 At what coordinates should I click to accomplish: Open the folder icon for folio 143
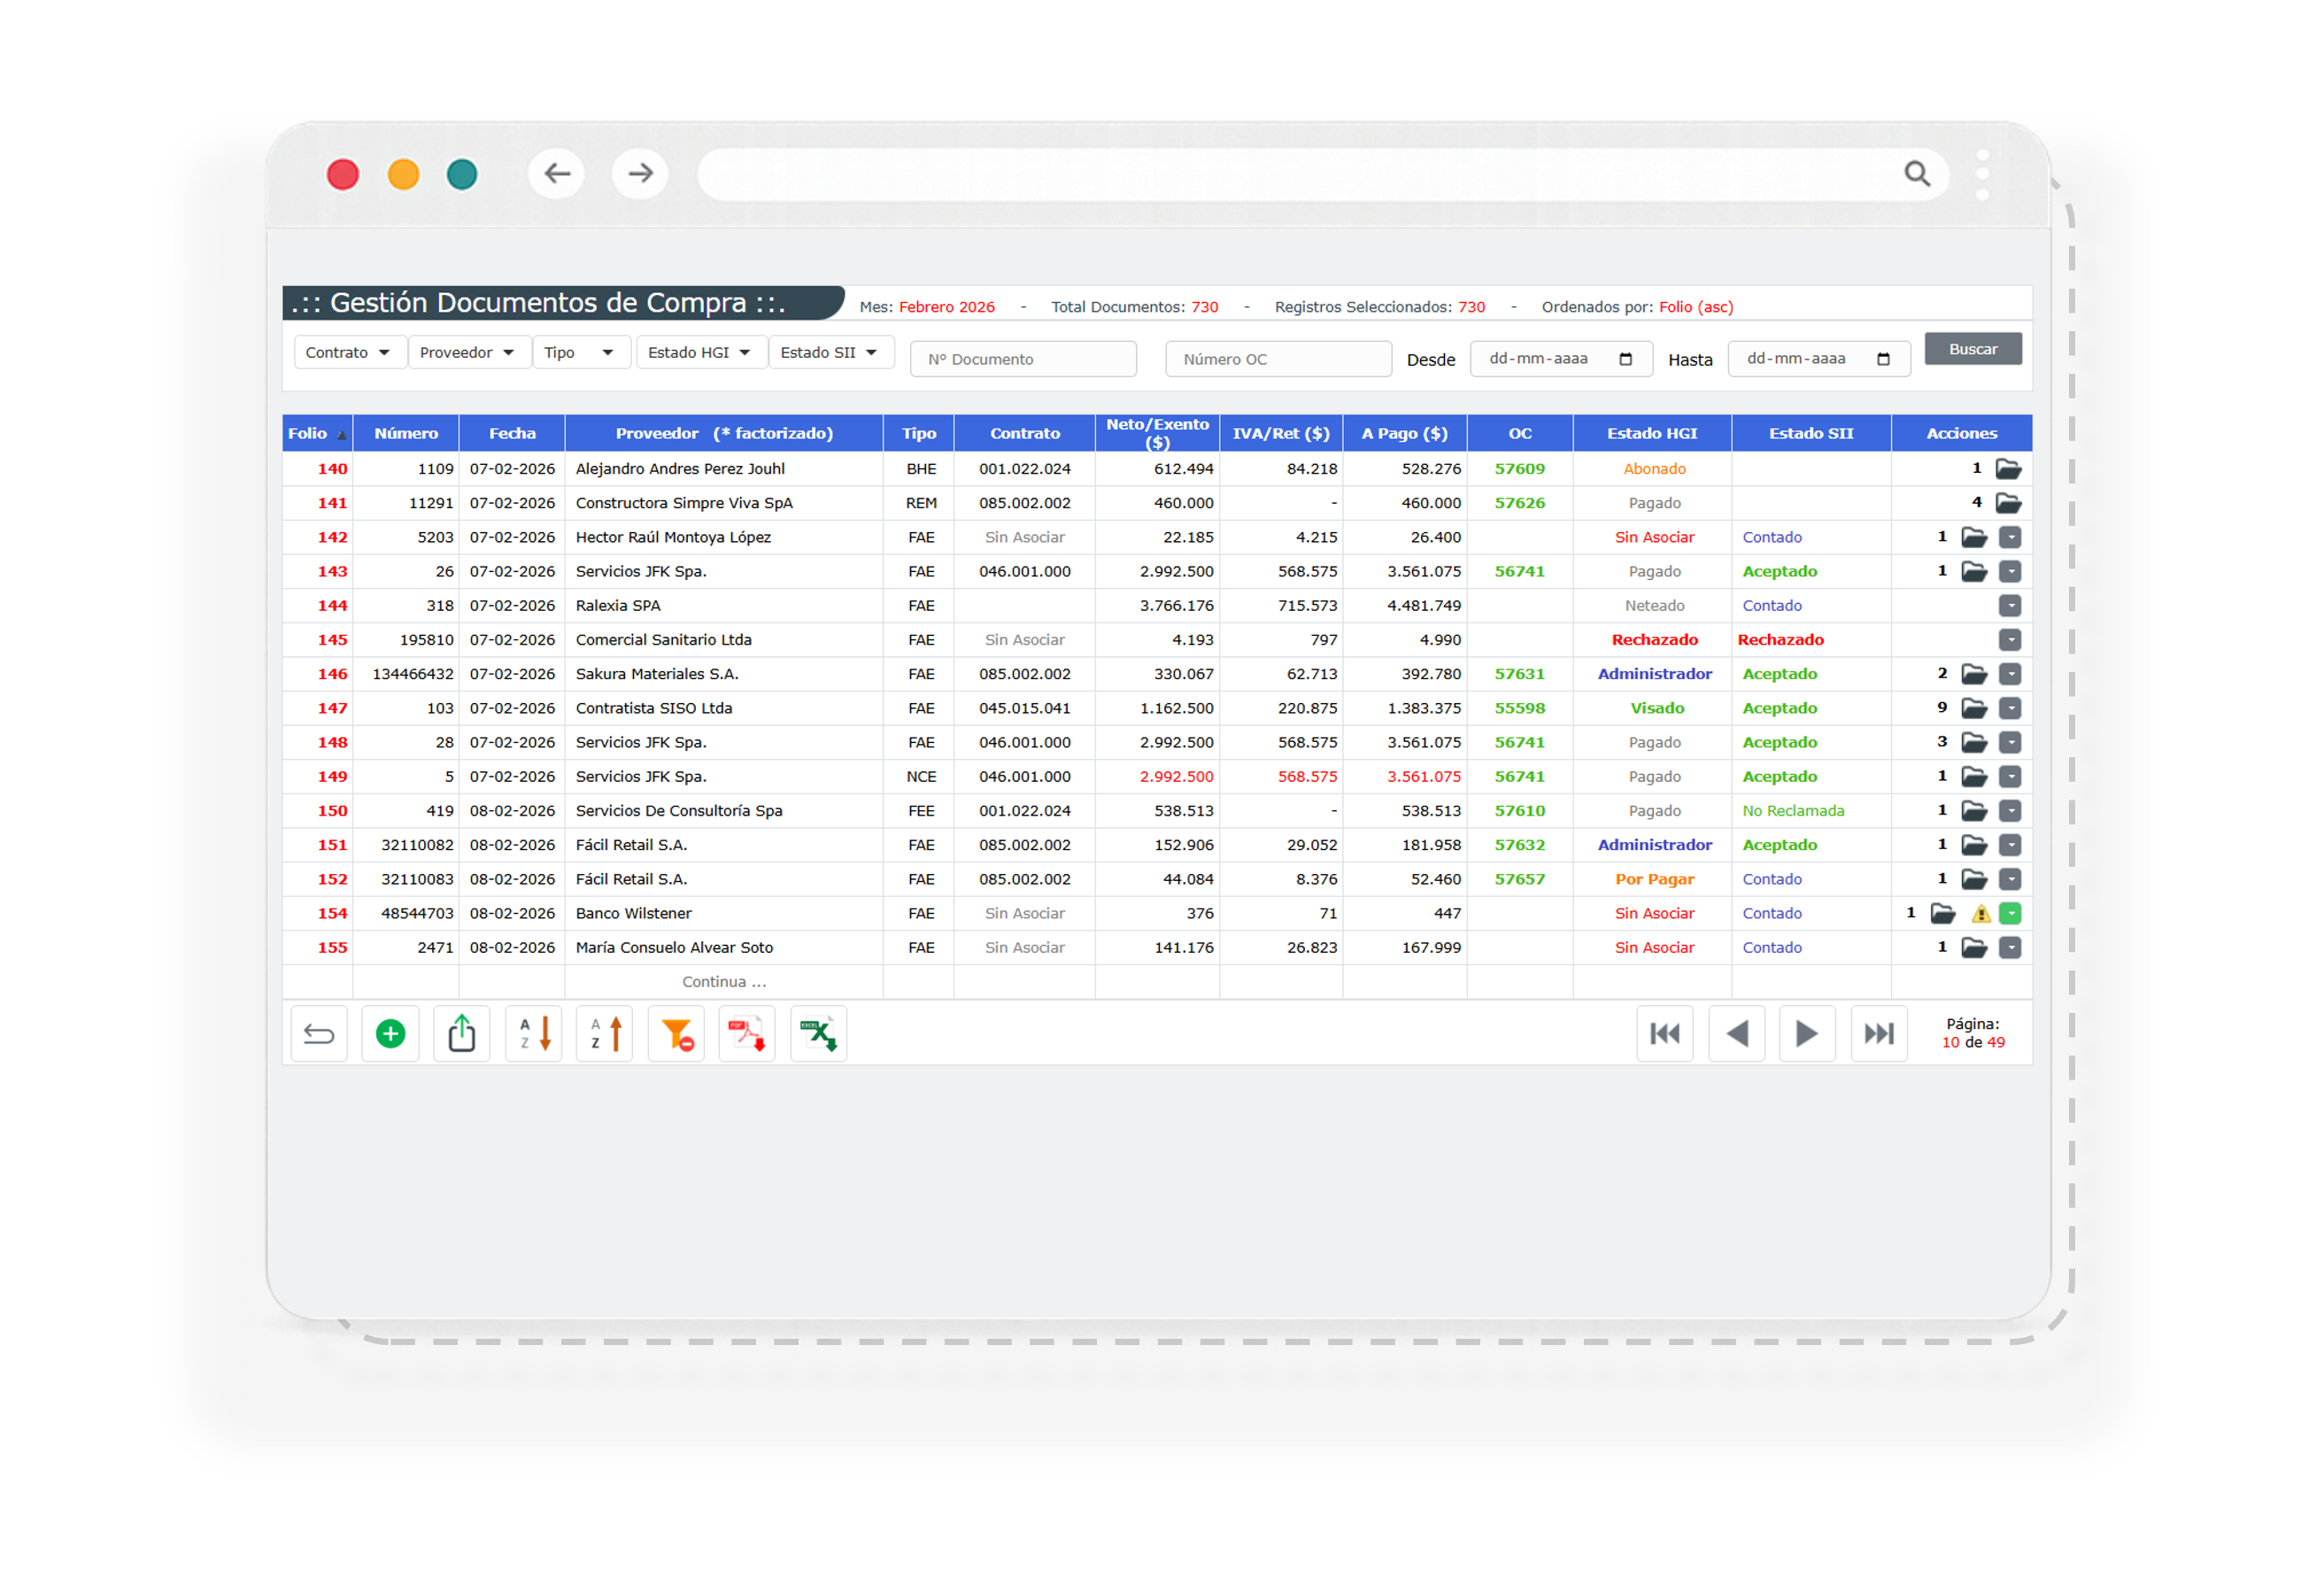[1974, 571]
